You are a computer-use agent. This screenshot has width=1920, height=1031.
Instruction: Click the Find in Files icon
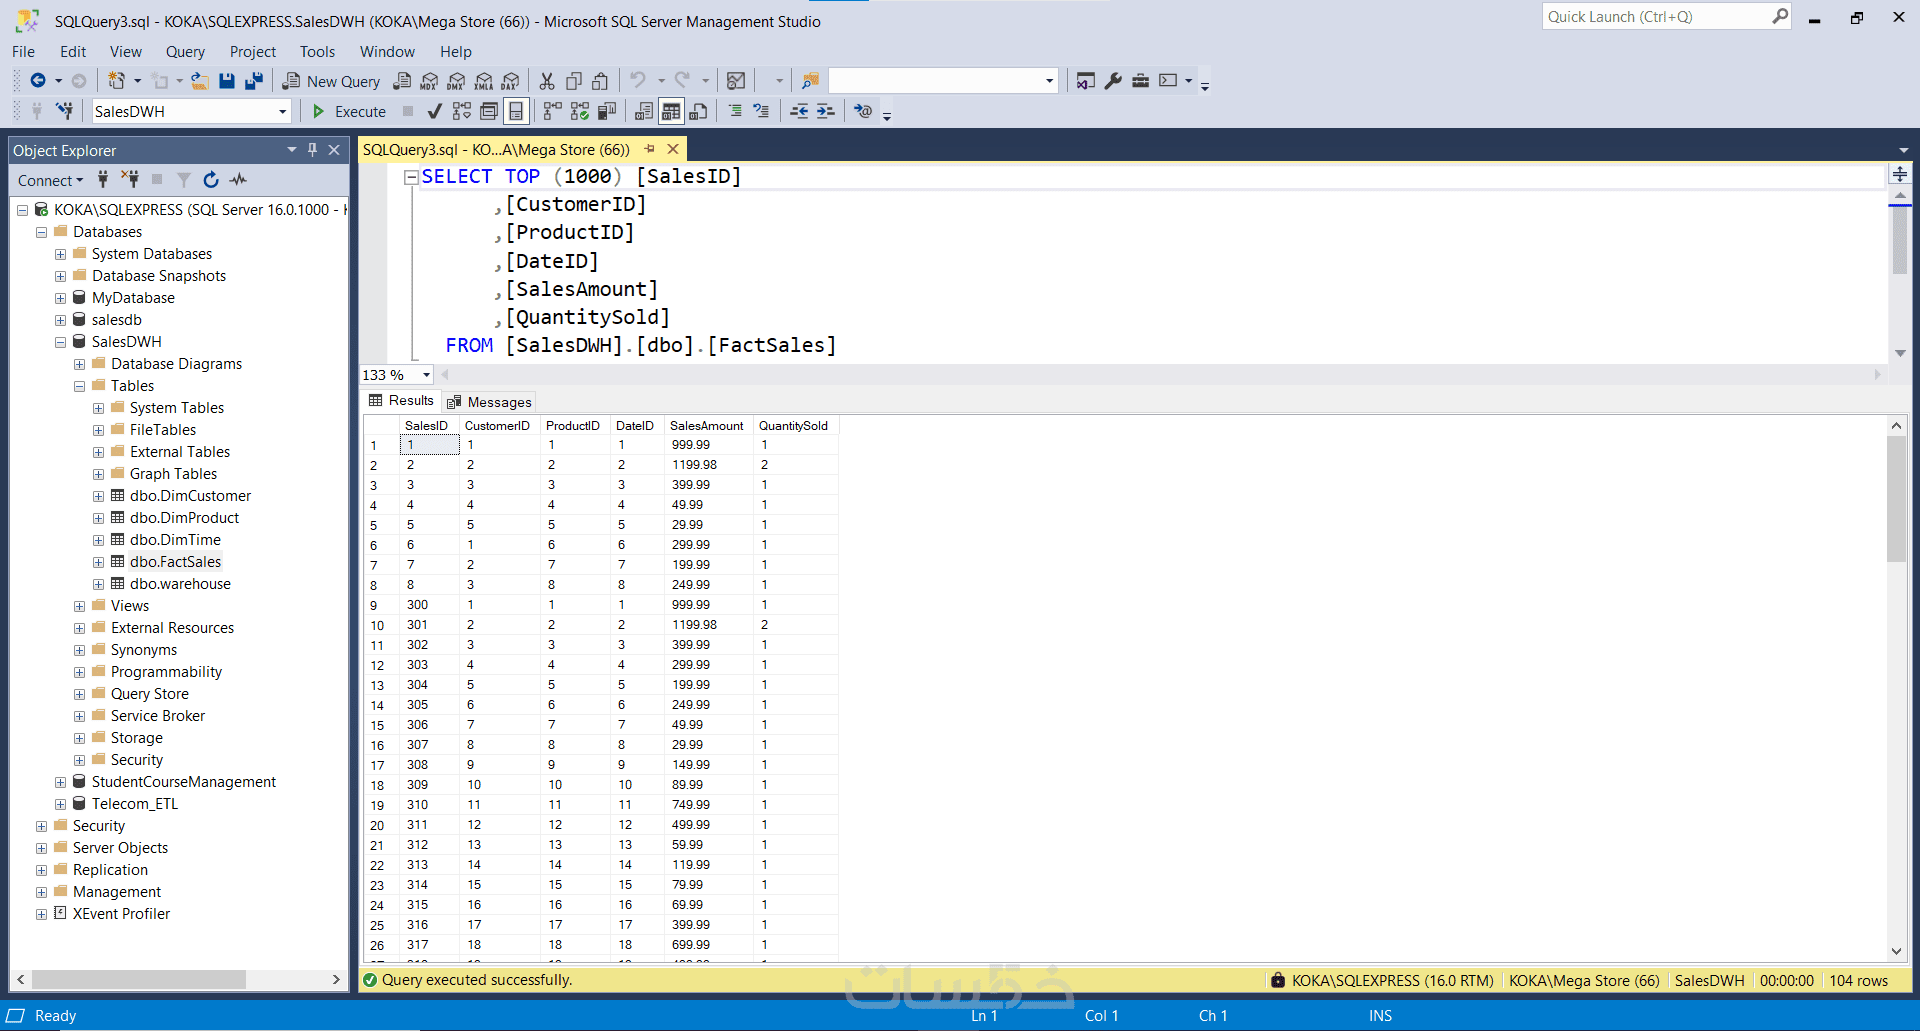click(810, 81)
